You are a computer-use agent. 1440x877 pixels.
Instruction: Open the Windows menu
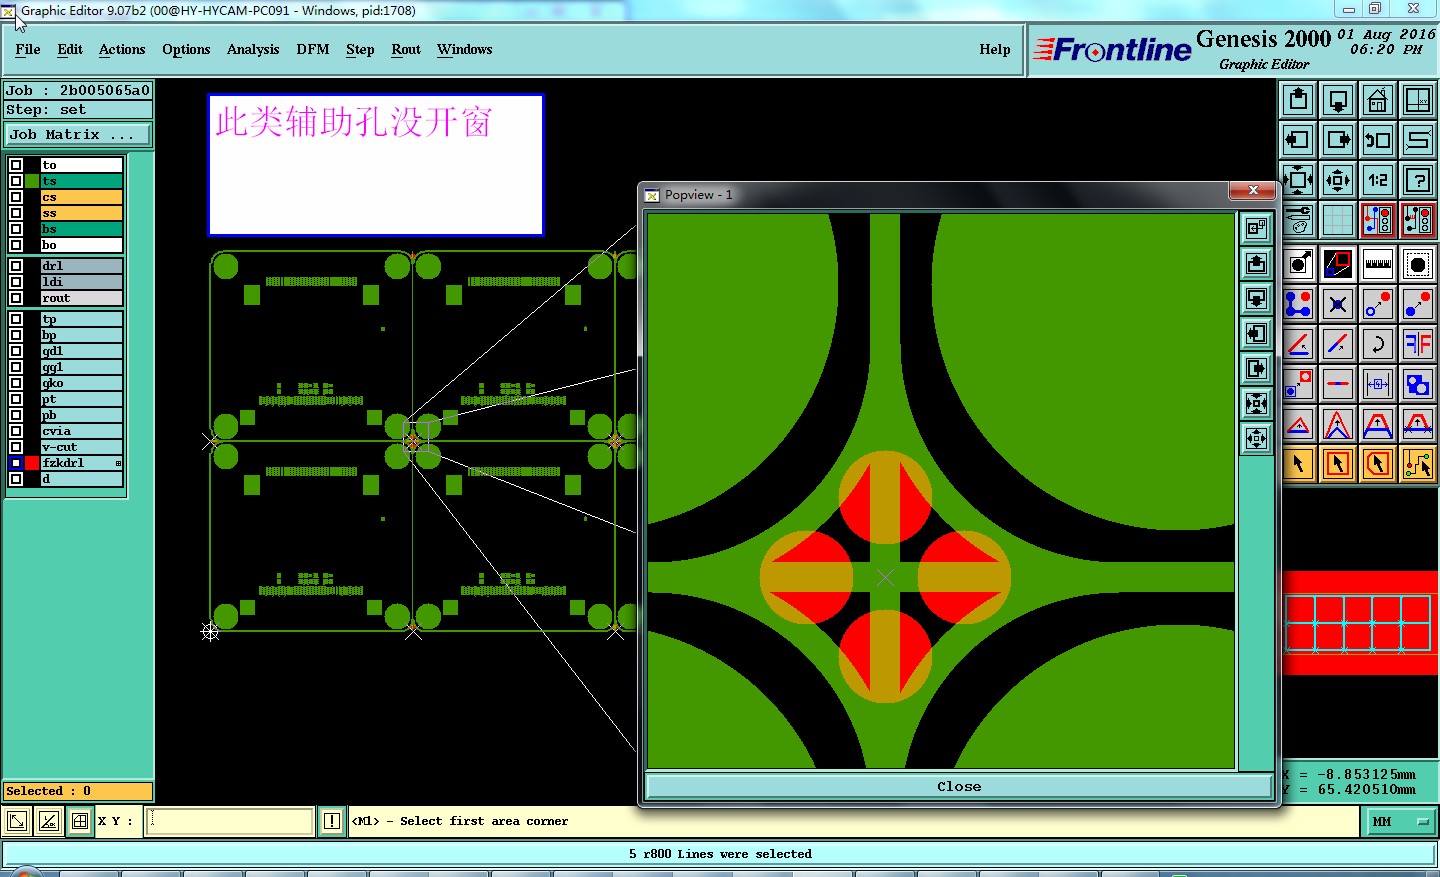click(x=465, y=49)
